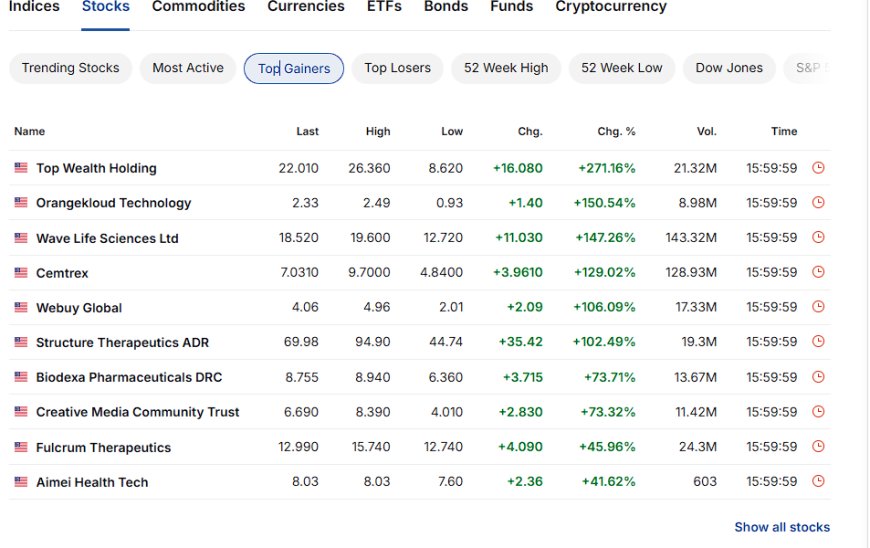
Task: Click the Chg. % column header
Action: point(616,131)
